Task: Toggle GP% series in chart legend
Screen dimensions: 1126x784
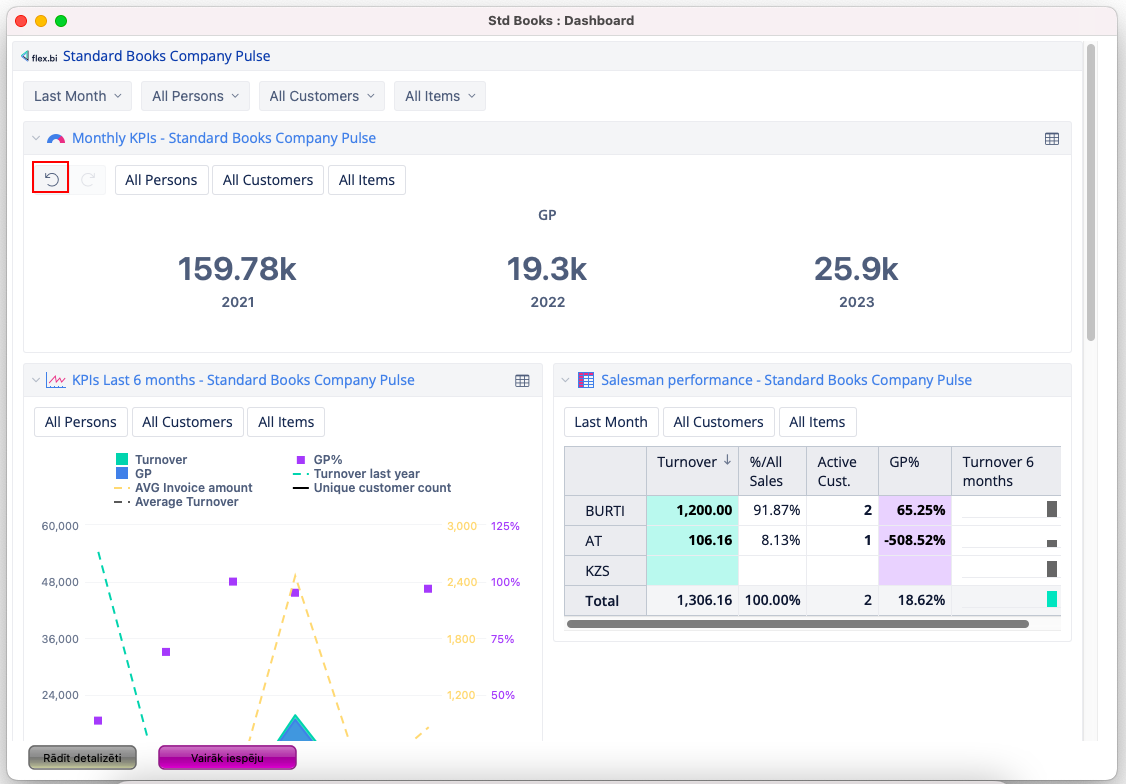Action: [327, 460]
